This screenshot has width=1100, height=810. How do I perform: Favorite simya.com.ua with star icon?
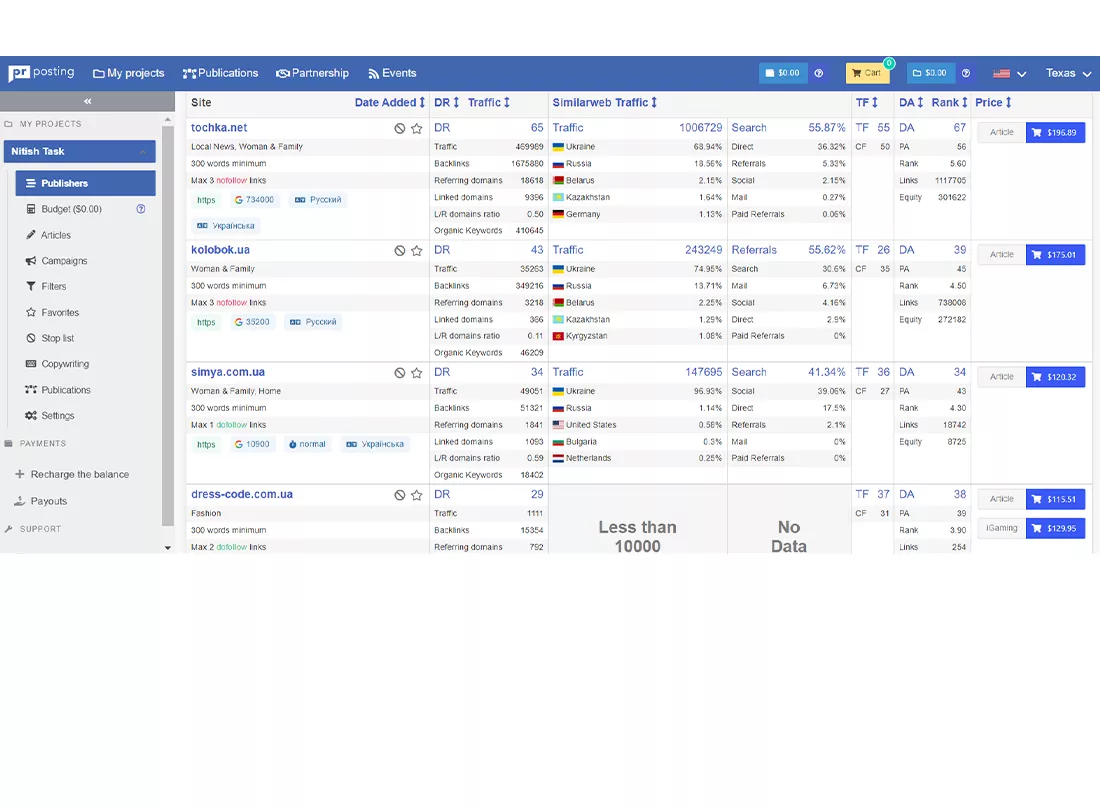click(x=417, y=373)
